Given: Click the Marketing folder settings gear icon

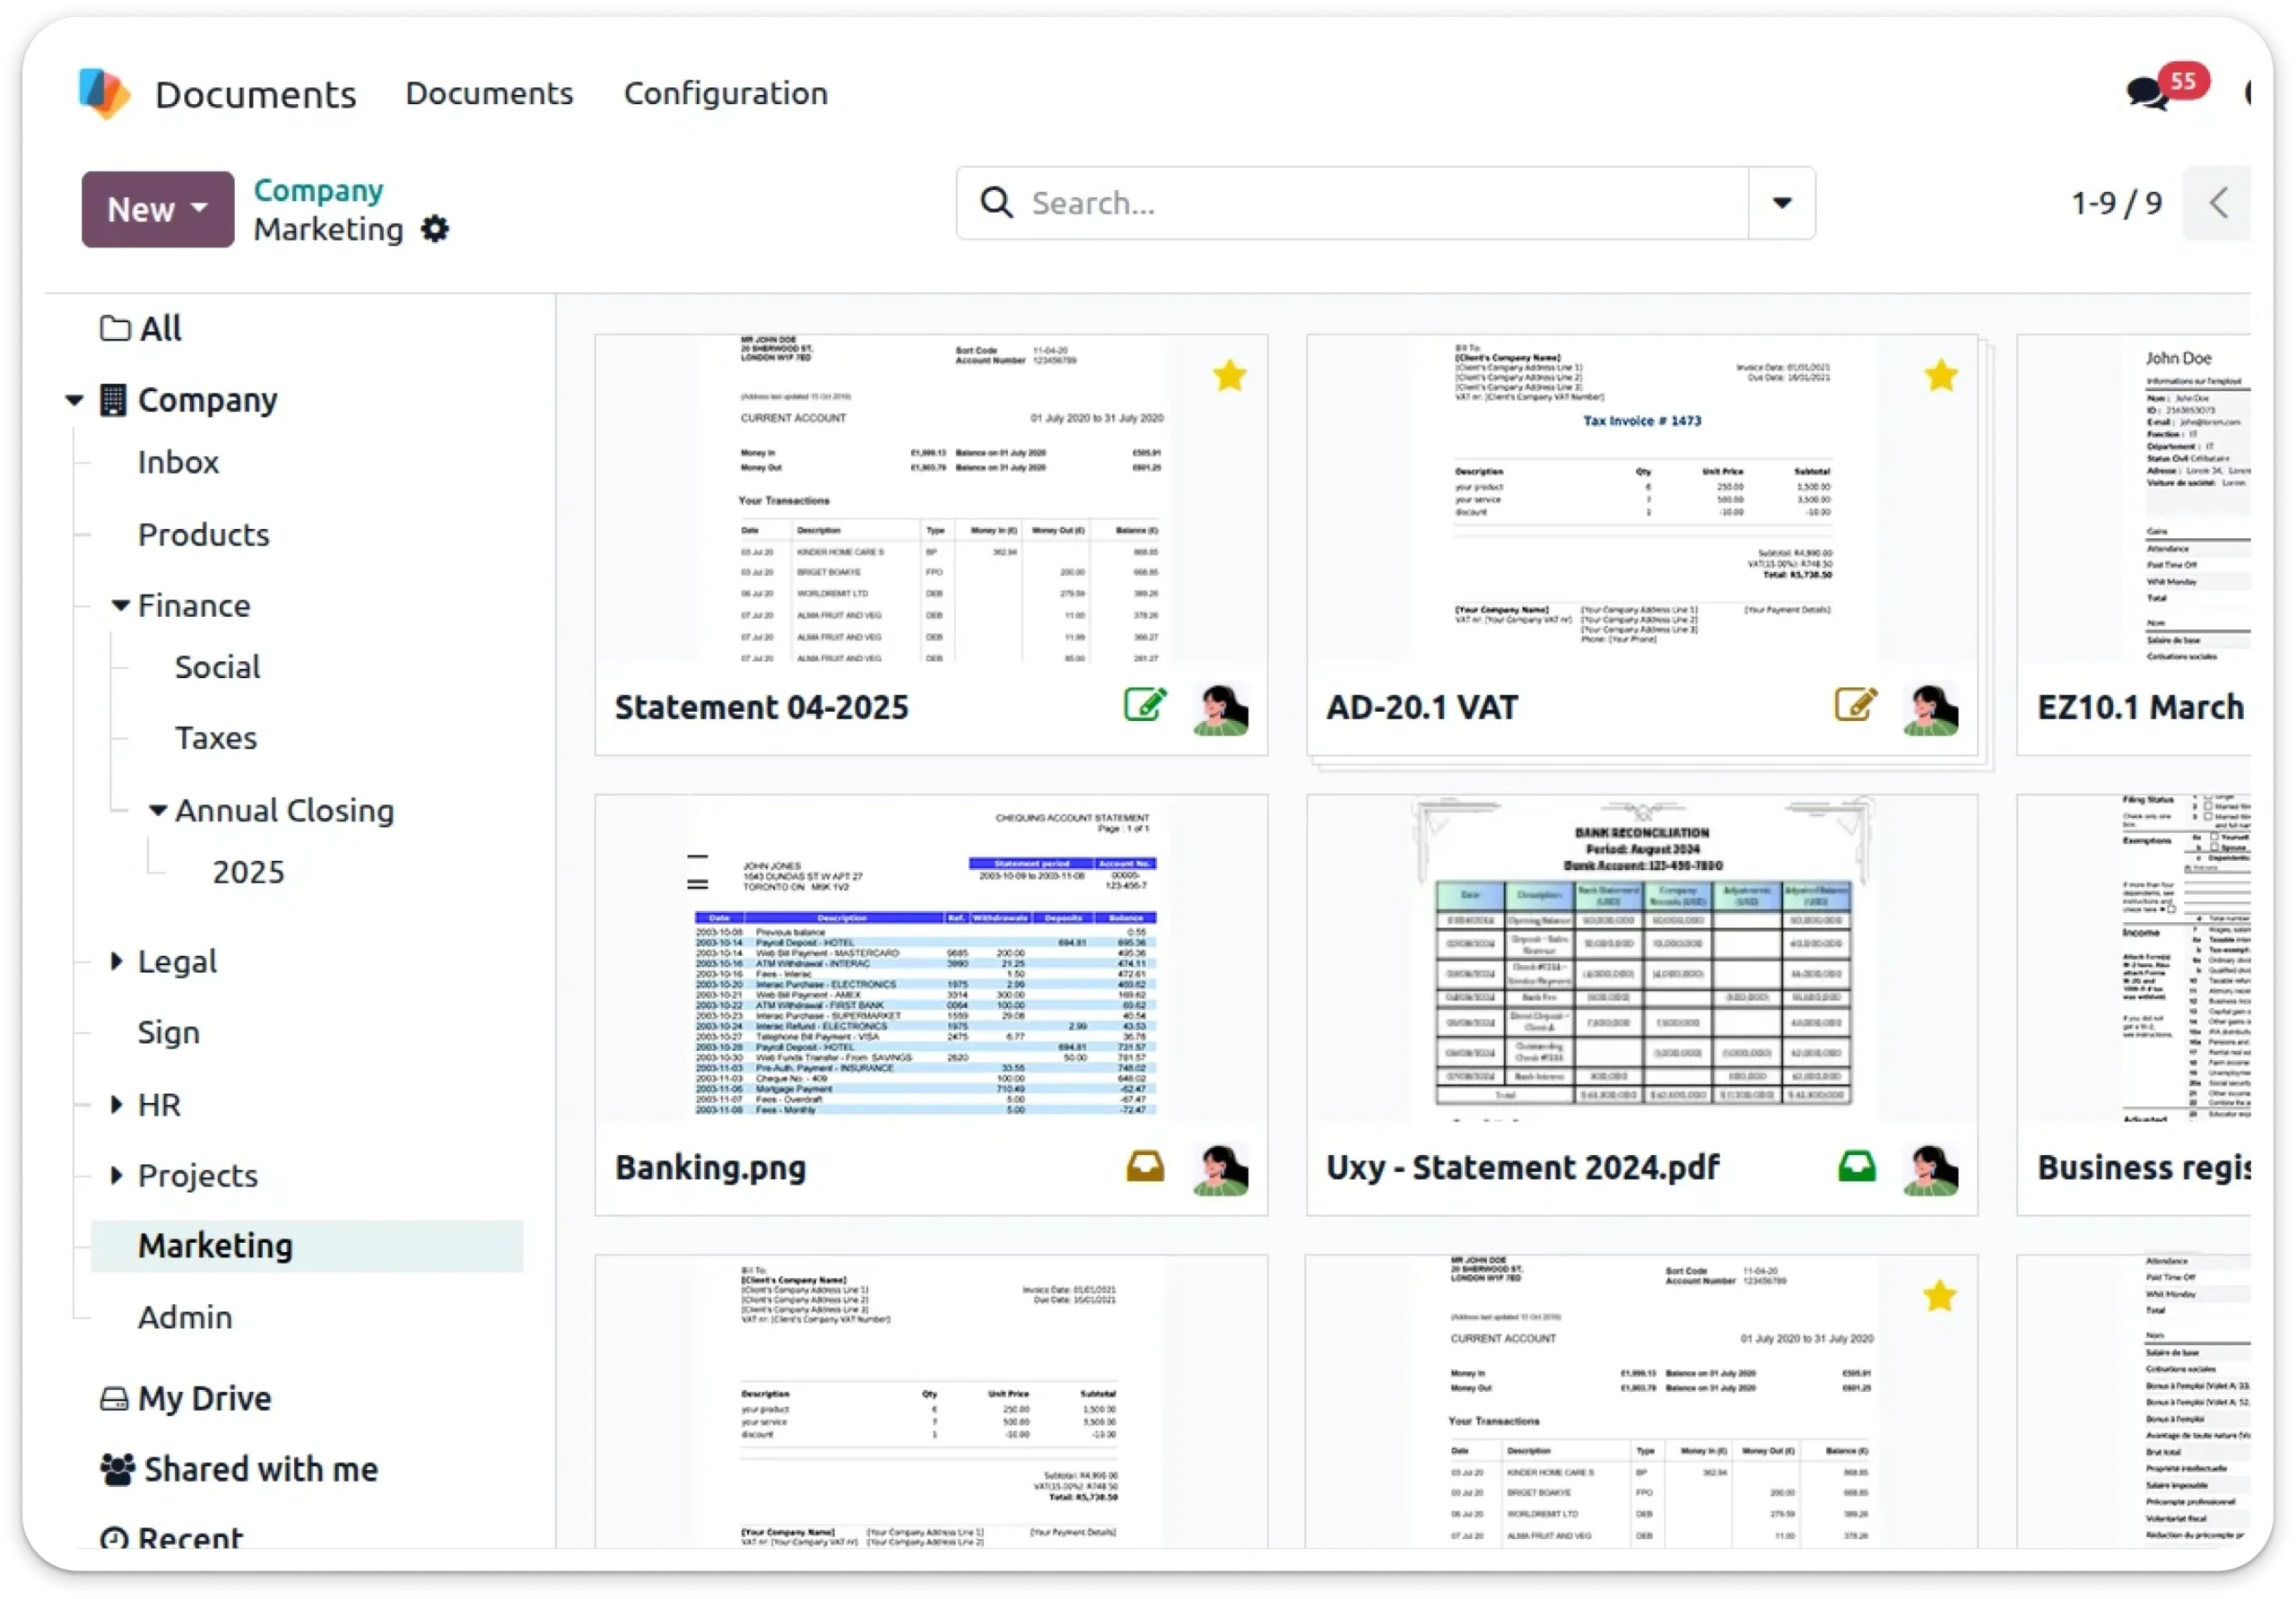Looking at the screenshot, I should click(434, 229).
